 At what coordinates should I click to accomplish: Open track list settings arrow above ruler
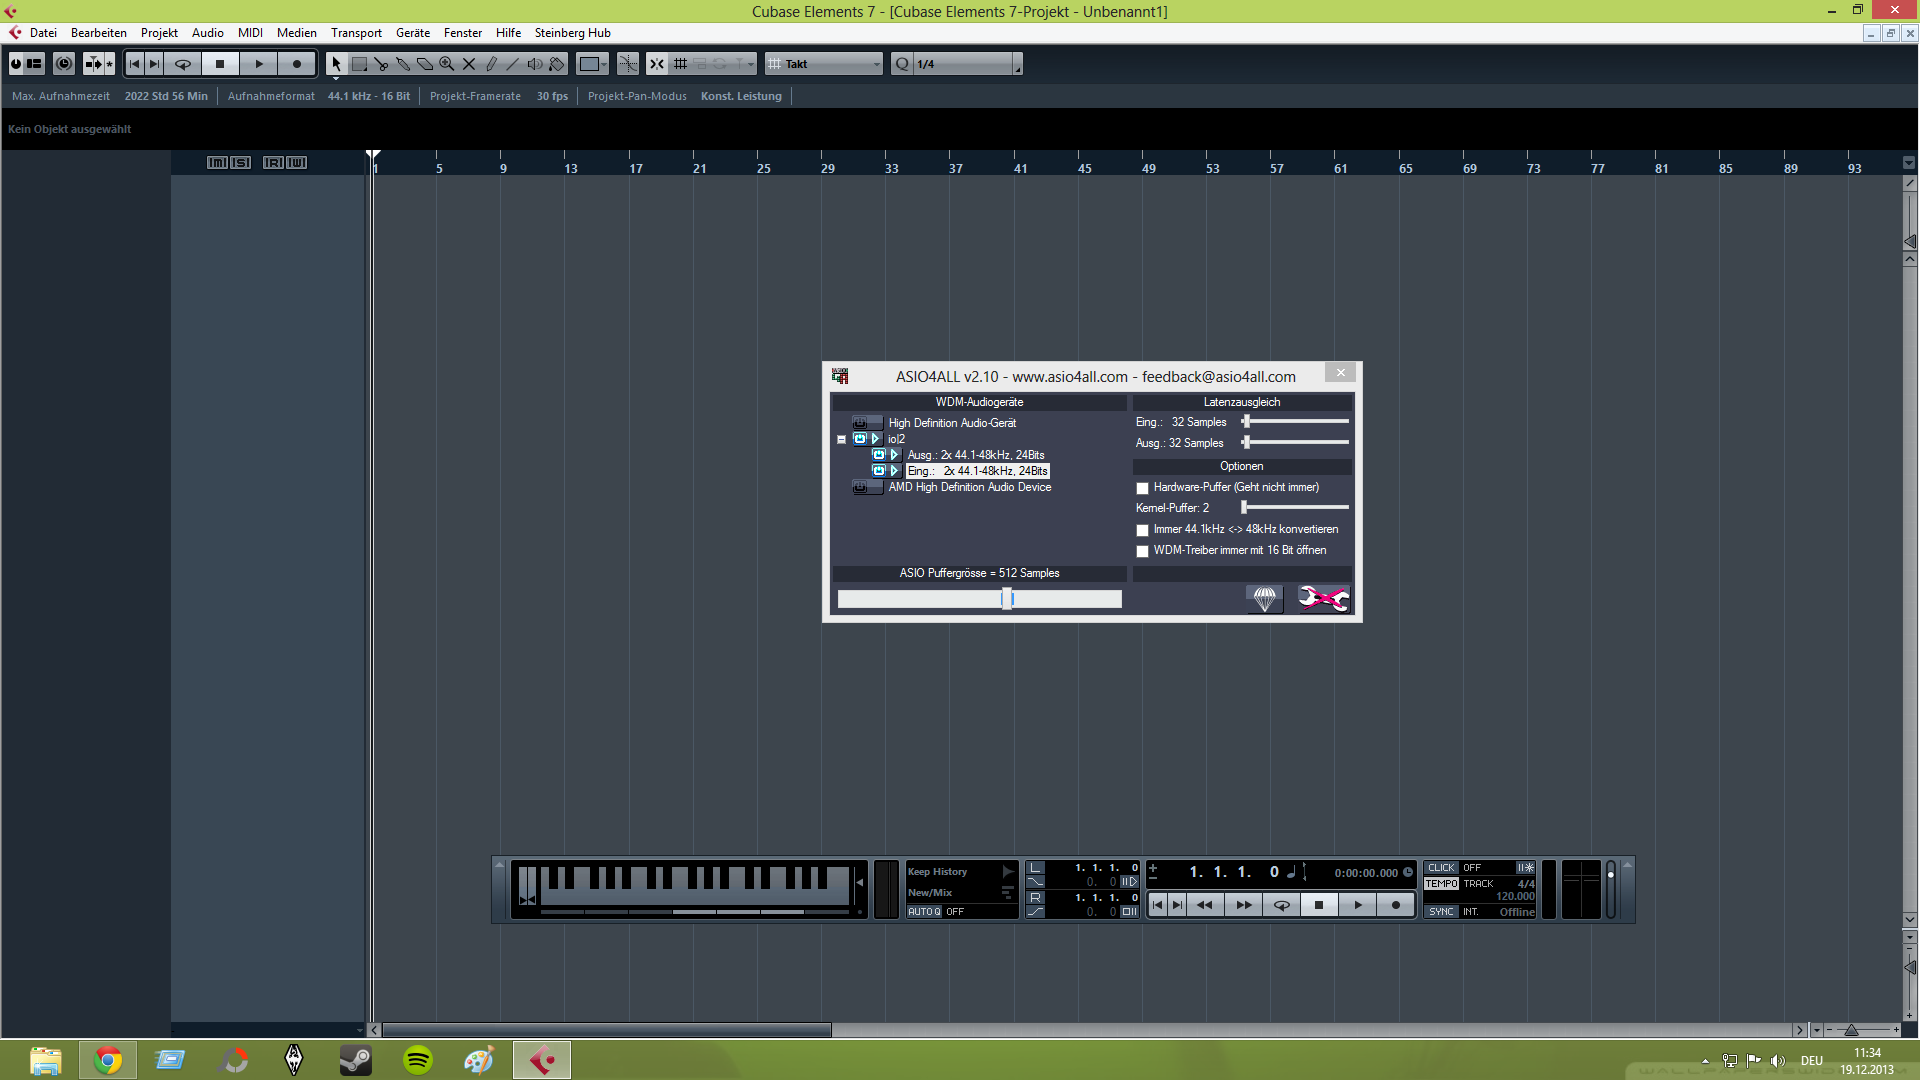pyautogui.click(x=1909, y=162)
